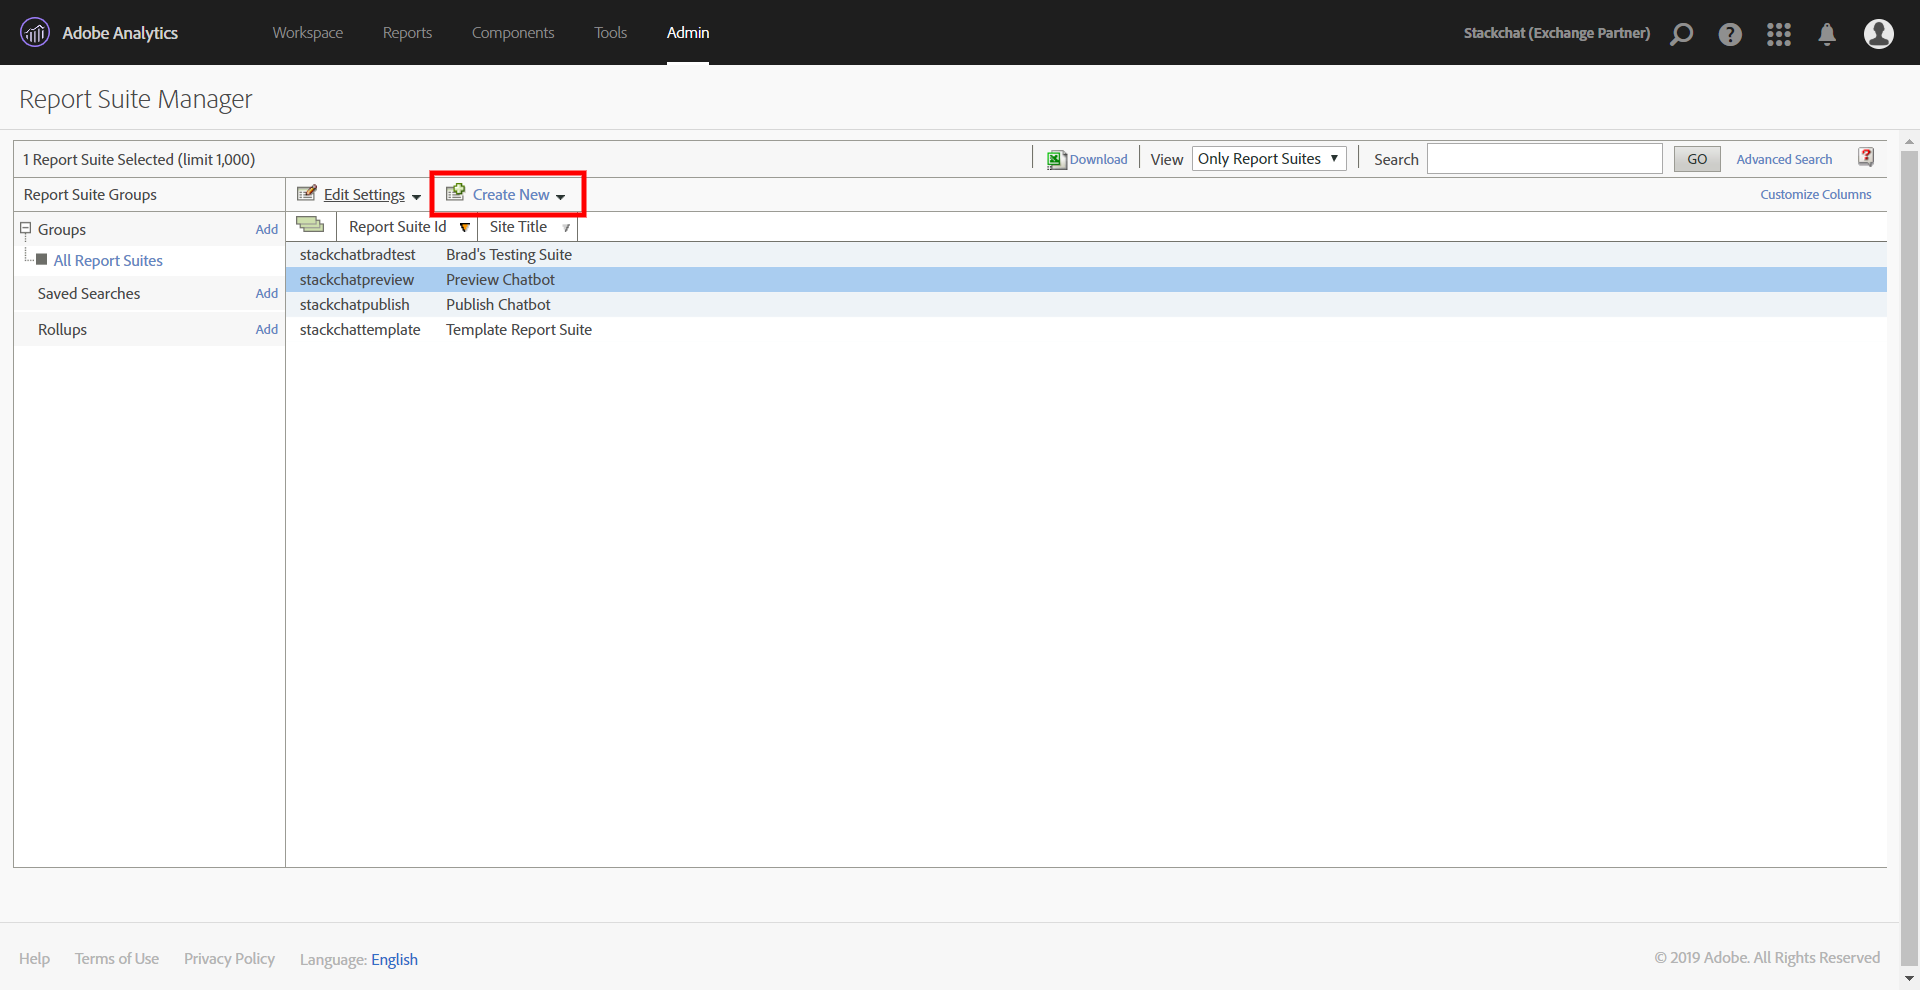Click into the Search input field
This screenshot has width=1920, height=990.
(x=1544, y=159)
